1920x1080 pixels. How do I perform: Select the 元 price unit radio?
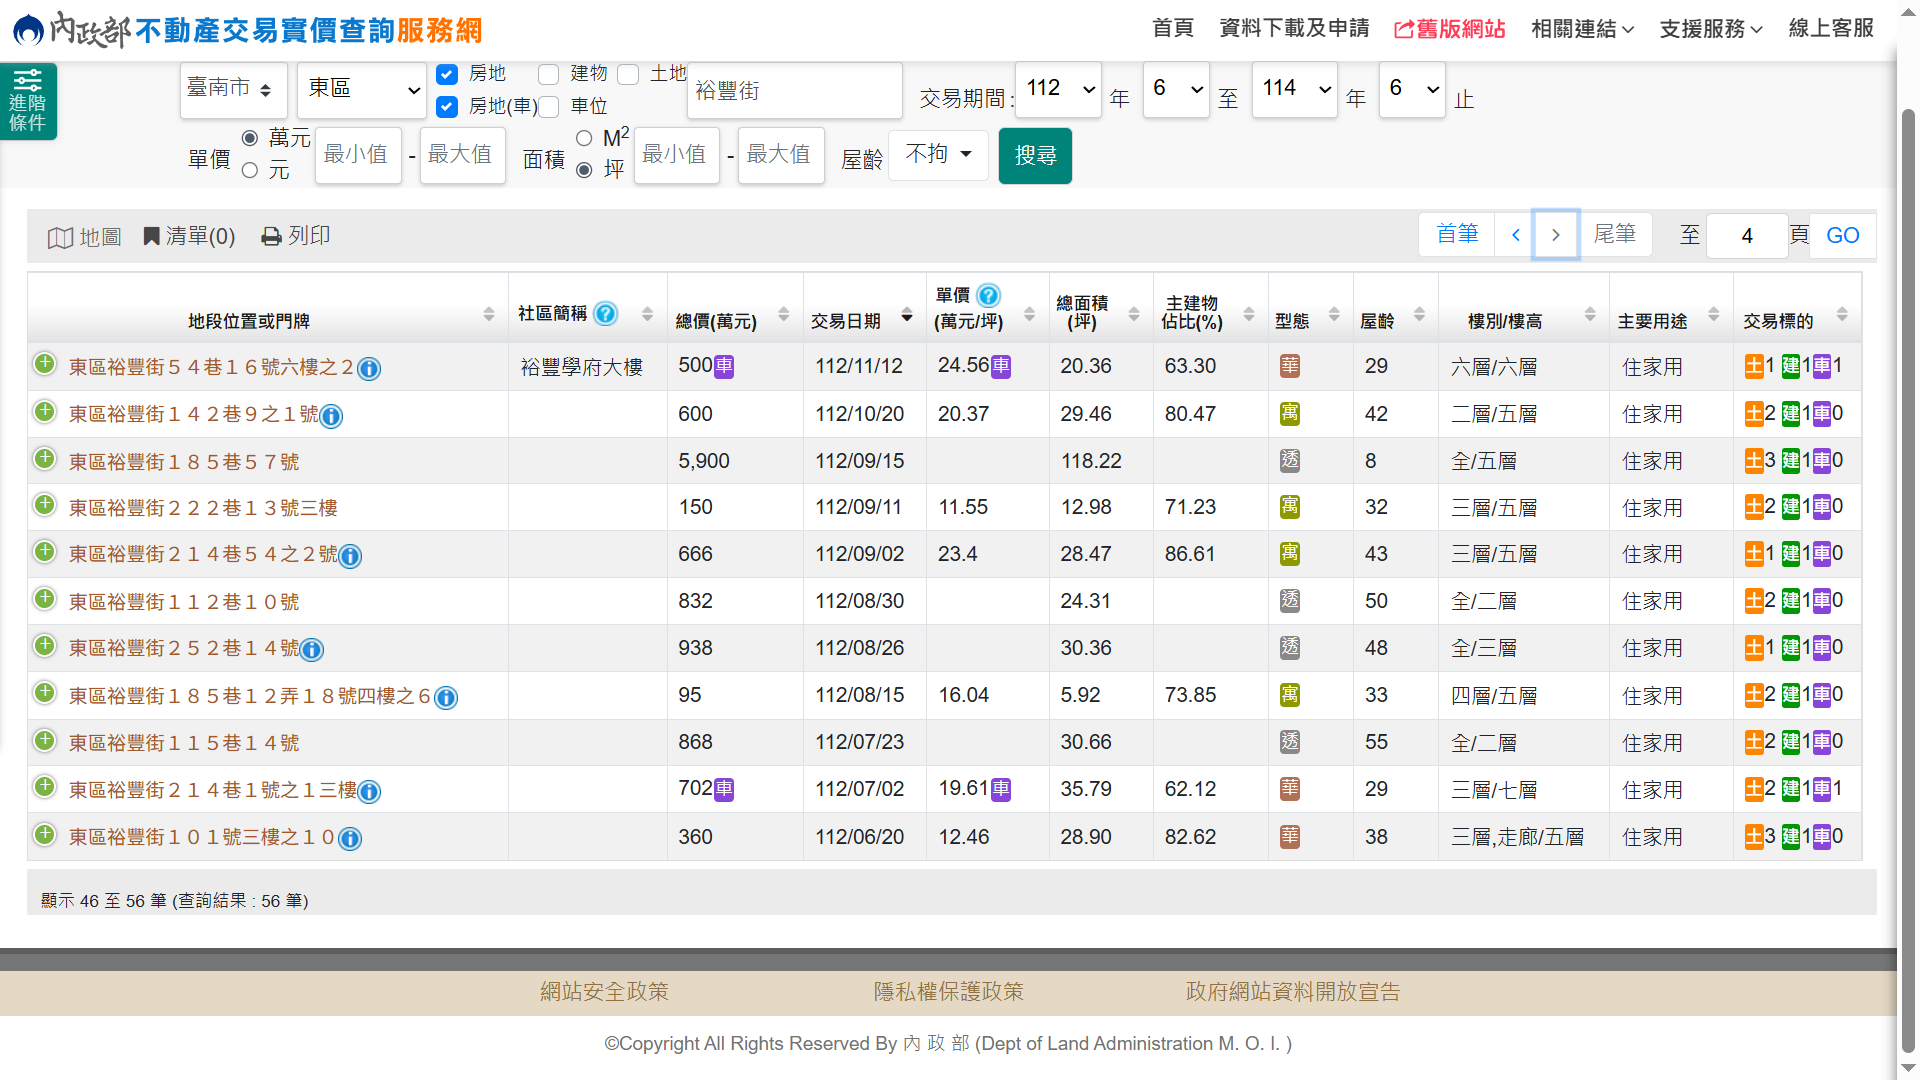[250, 170]
